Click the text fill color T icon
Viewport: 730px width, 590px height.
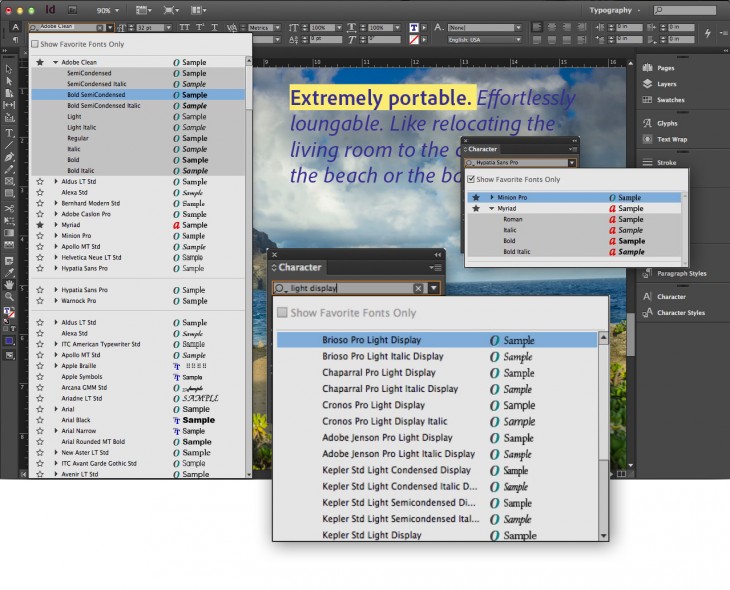(x=414, y=27)
